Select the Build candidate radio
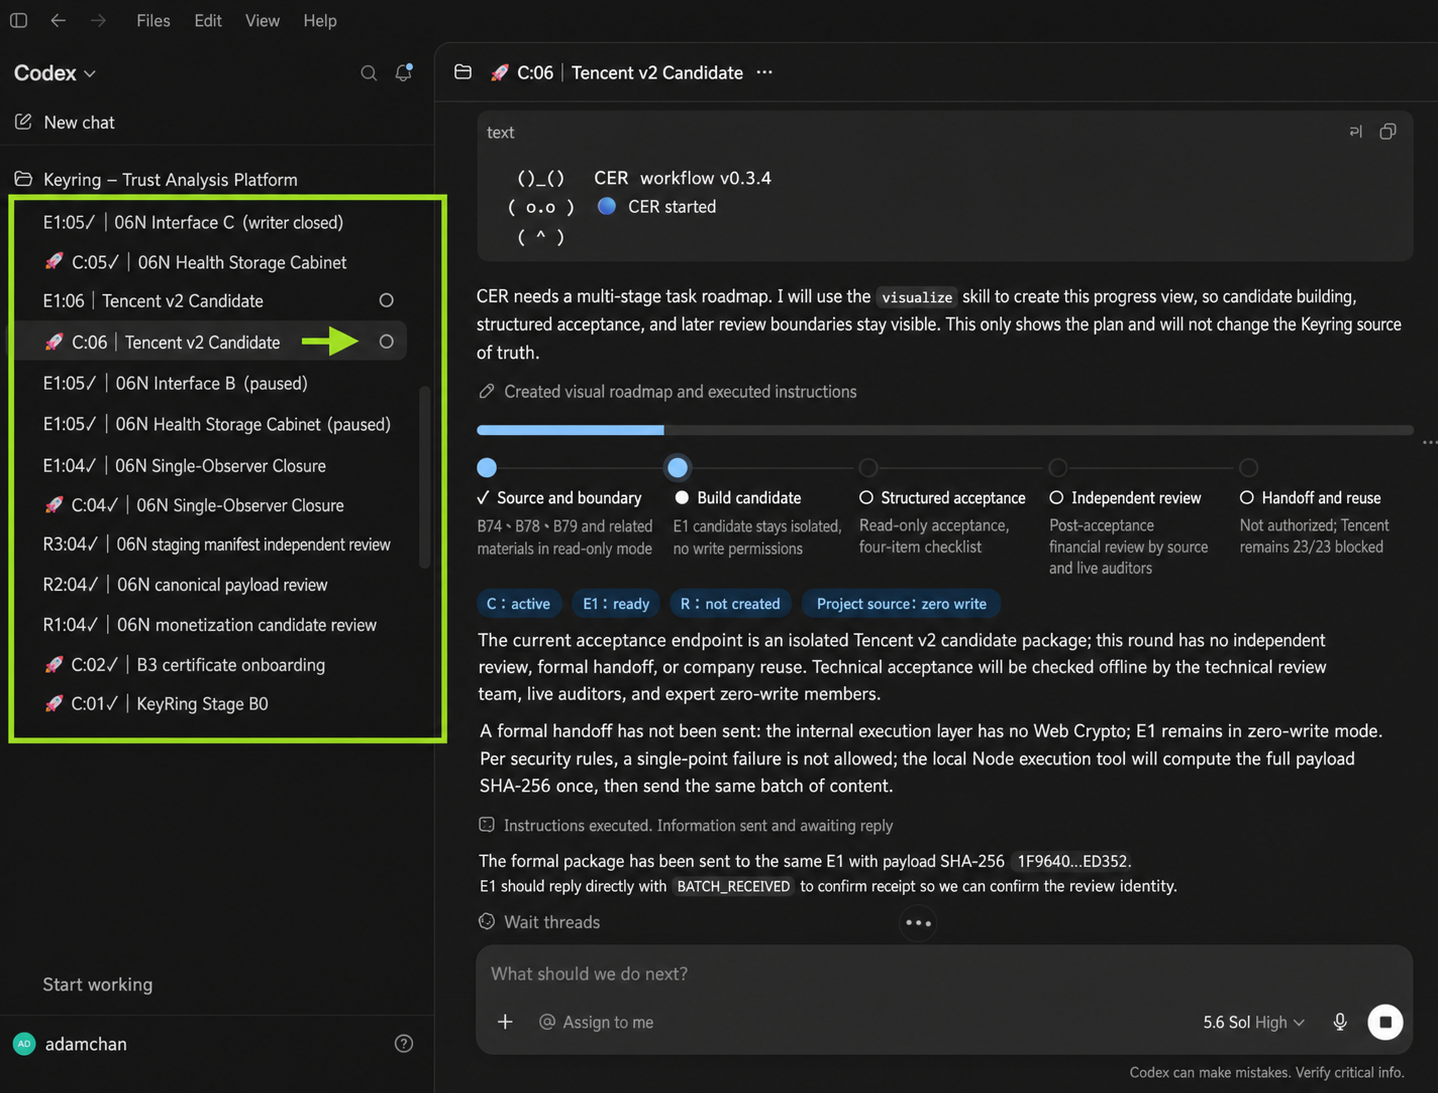This screenshot has height=1093, width=1438. tap(682, 497)
